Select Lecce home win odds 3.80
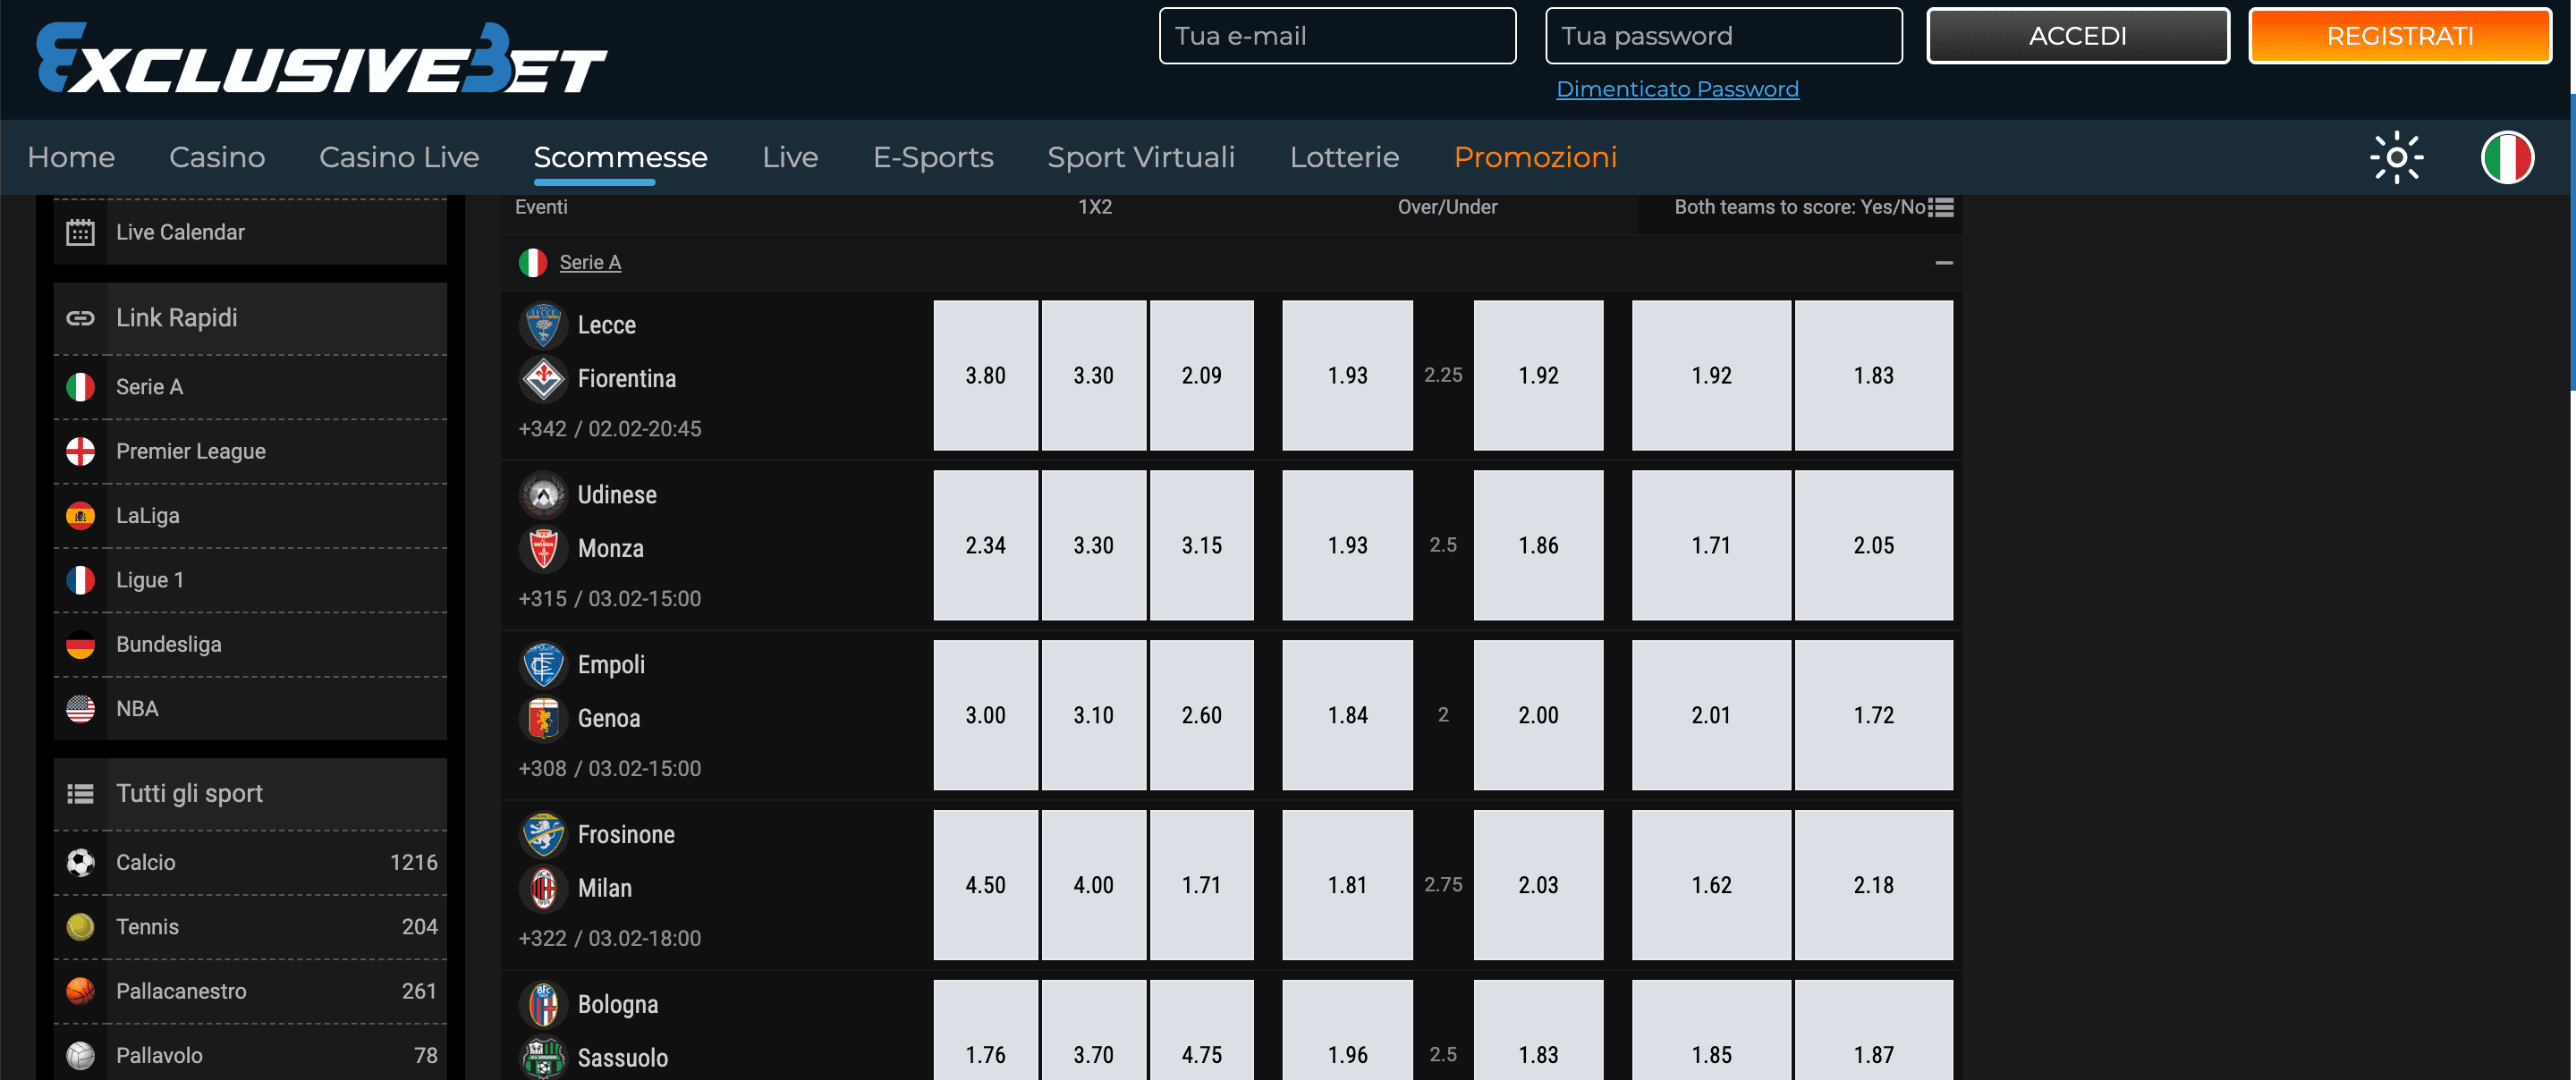Viewport: 2576px width, 1080px height. point(985,376)
